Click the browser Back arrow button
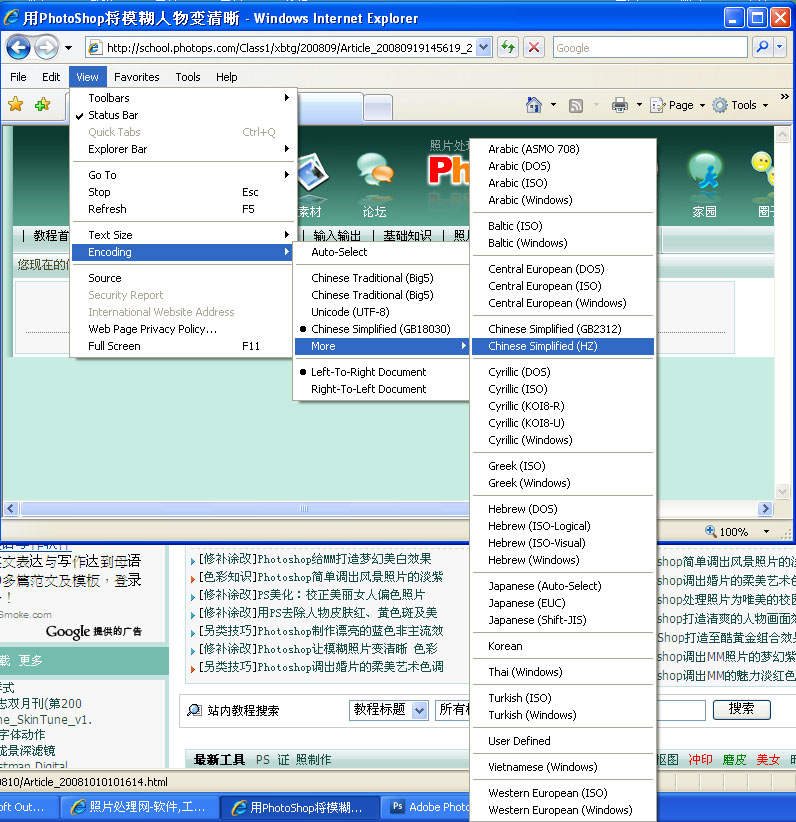 [x=18, y=48]
